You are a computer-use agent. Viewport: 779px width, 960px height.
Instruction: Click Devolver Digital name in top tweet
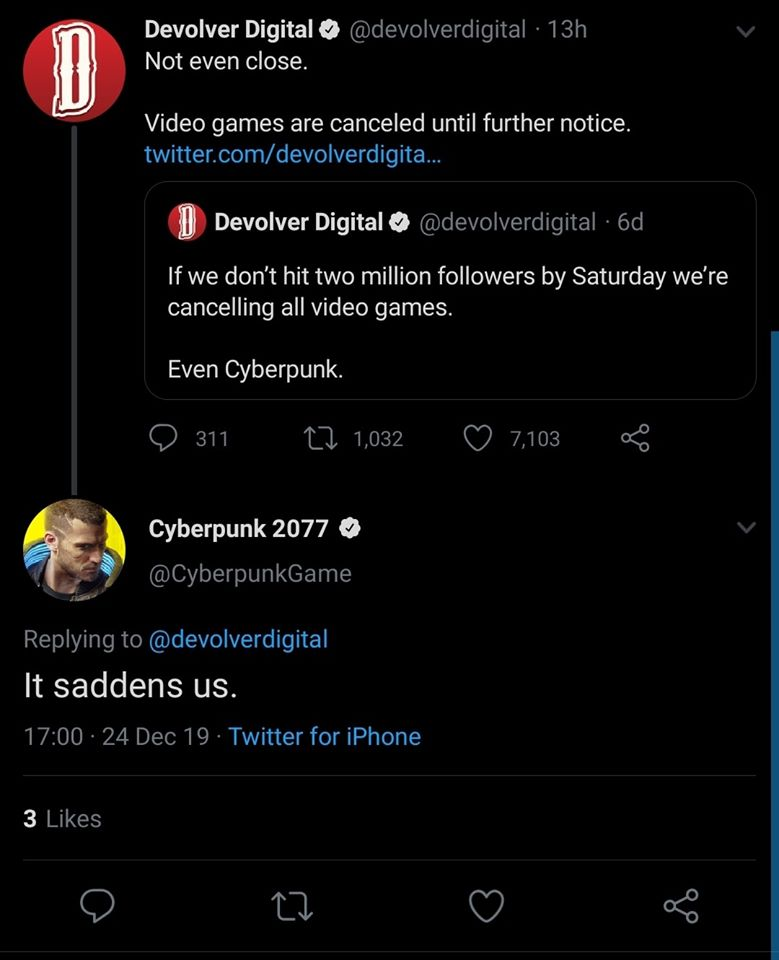coord(229,29)
